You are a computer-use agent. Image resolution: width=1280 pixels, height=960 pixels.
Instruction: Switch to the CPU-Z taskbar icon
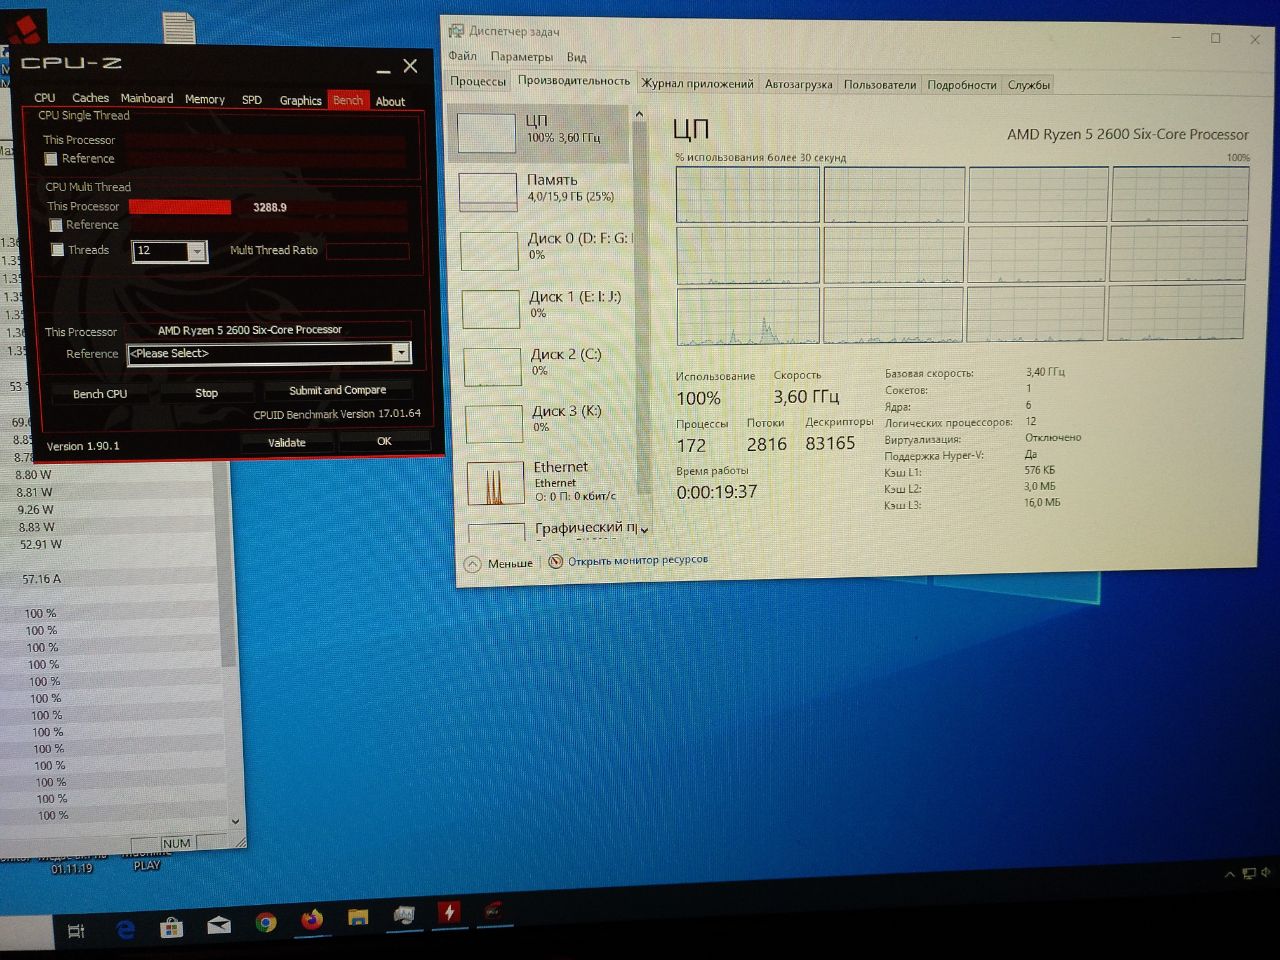(494, 910)
